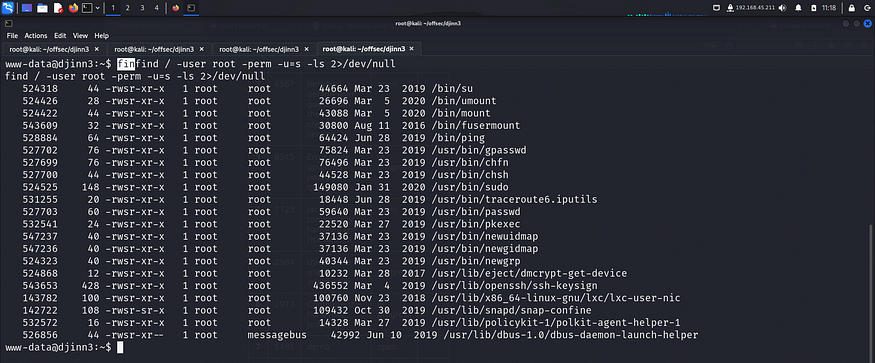Click the VPN network lock icon

[730, 8]
